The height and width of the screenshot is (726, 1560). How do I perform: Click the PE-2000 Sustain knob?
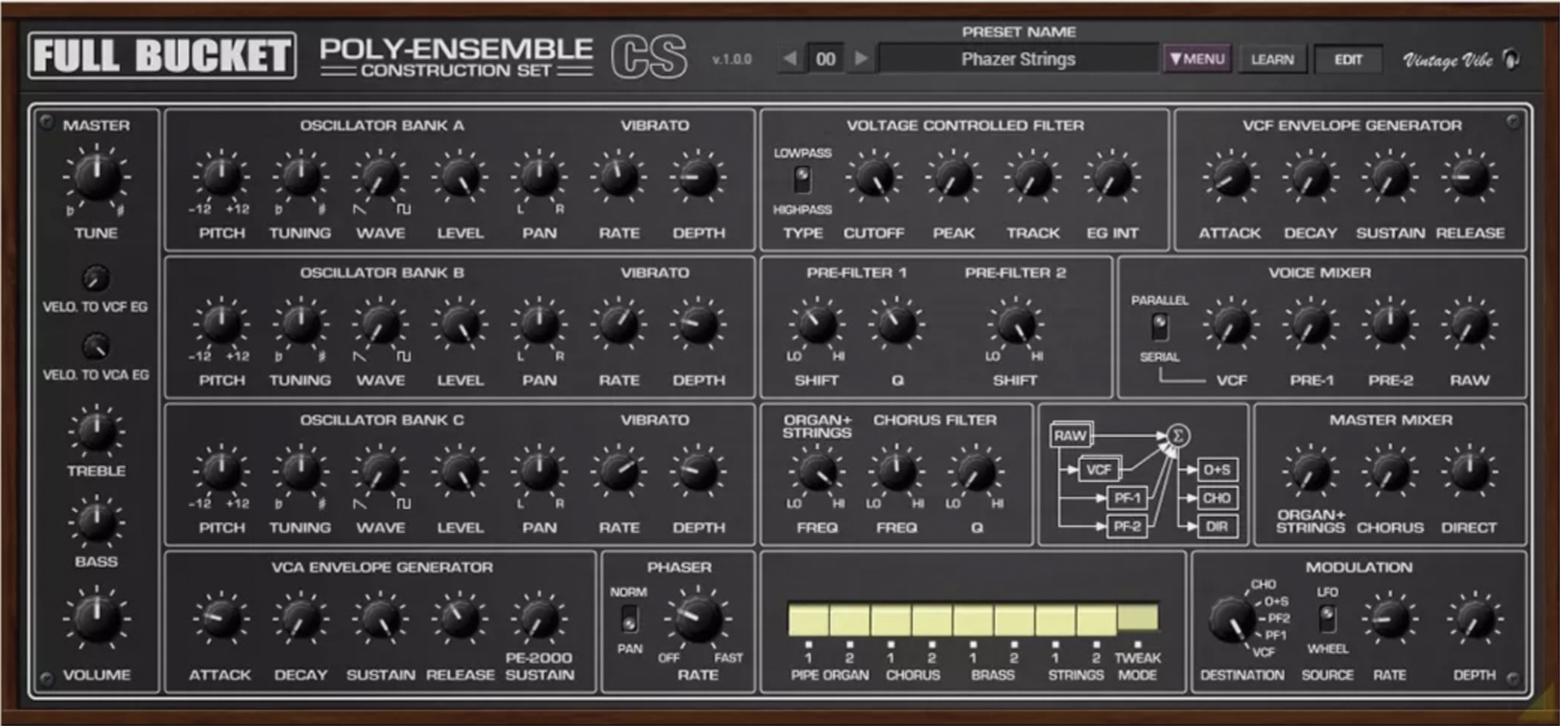click(x=539, y=619)
